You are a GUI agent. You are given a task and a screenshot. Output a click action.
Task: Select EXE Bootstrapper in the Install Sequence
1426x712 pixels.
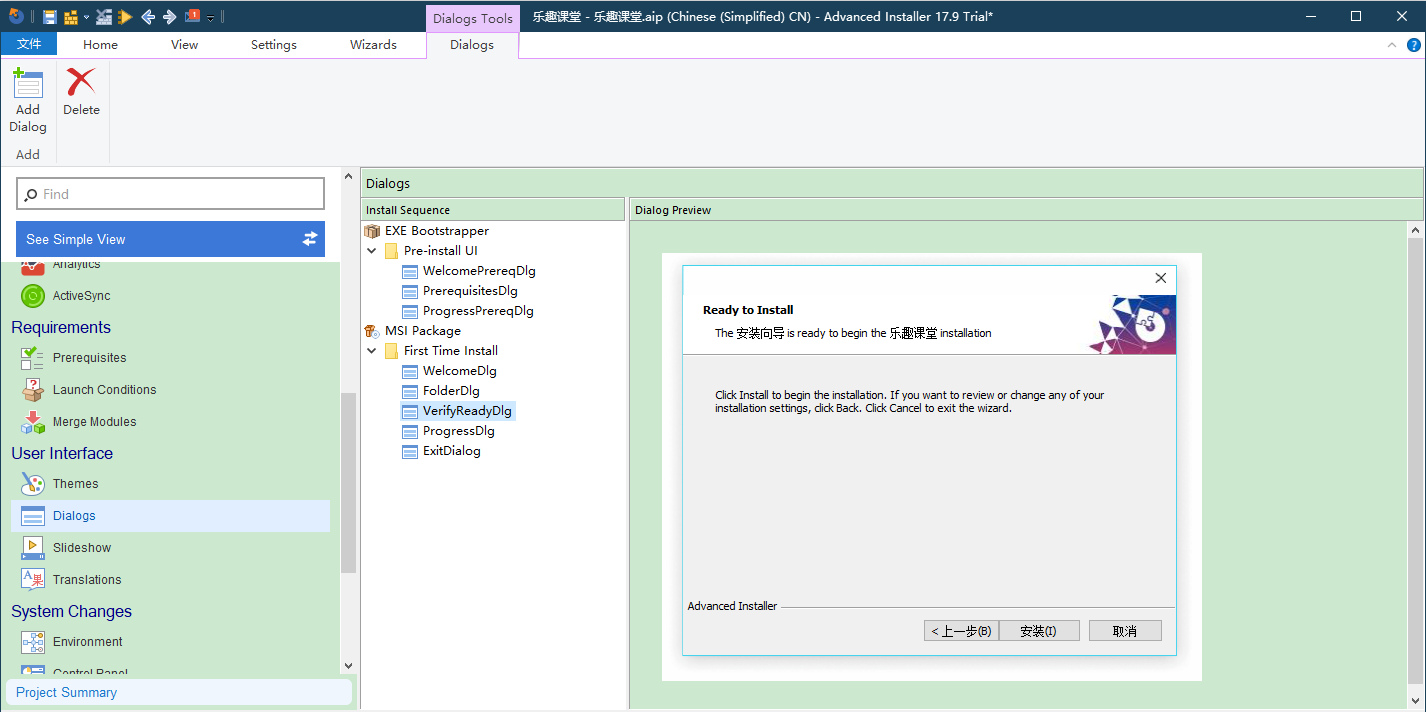tap(437, 231)
